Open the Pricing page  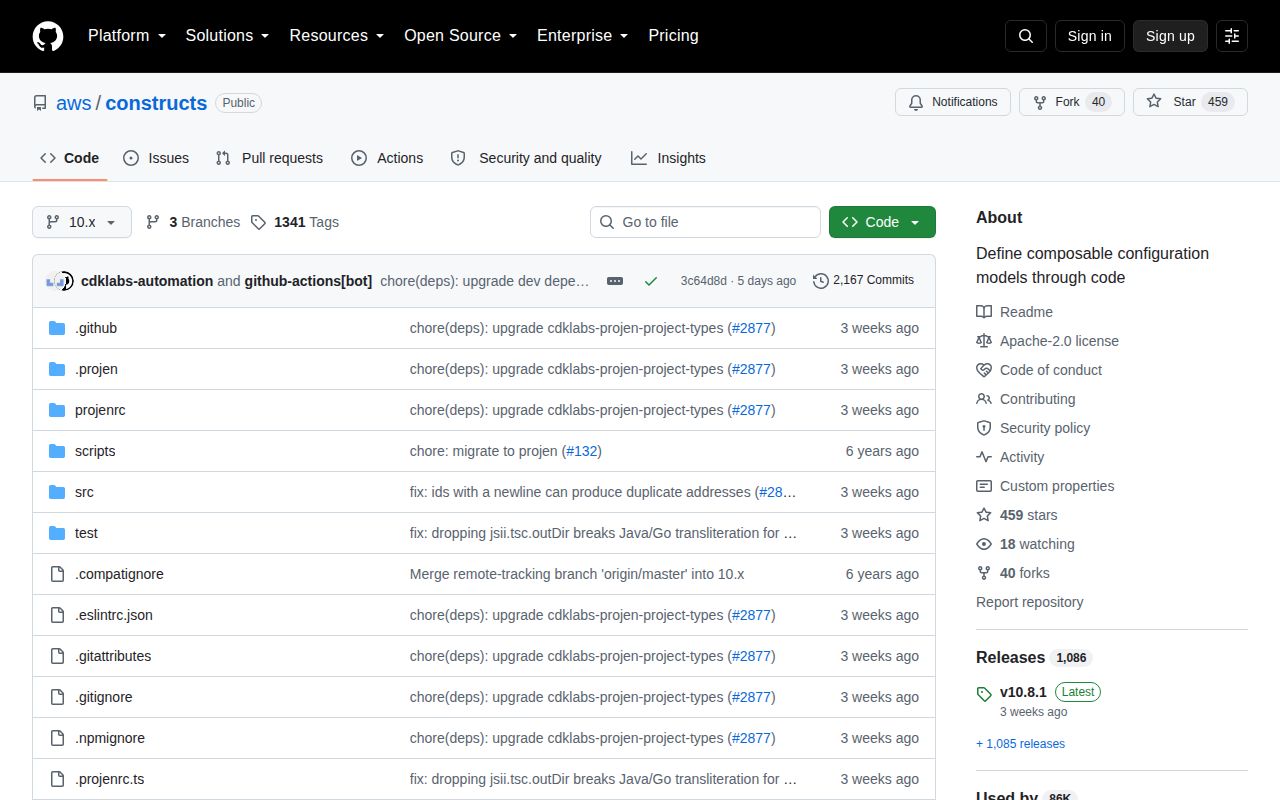tap(673, 36)
